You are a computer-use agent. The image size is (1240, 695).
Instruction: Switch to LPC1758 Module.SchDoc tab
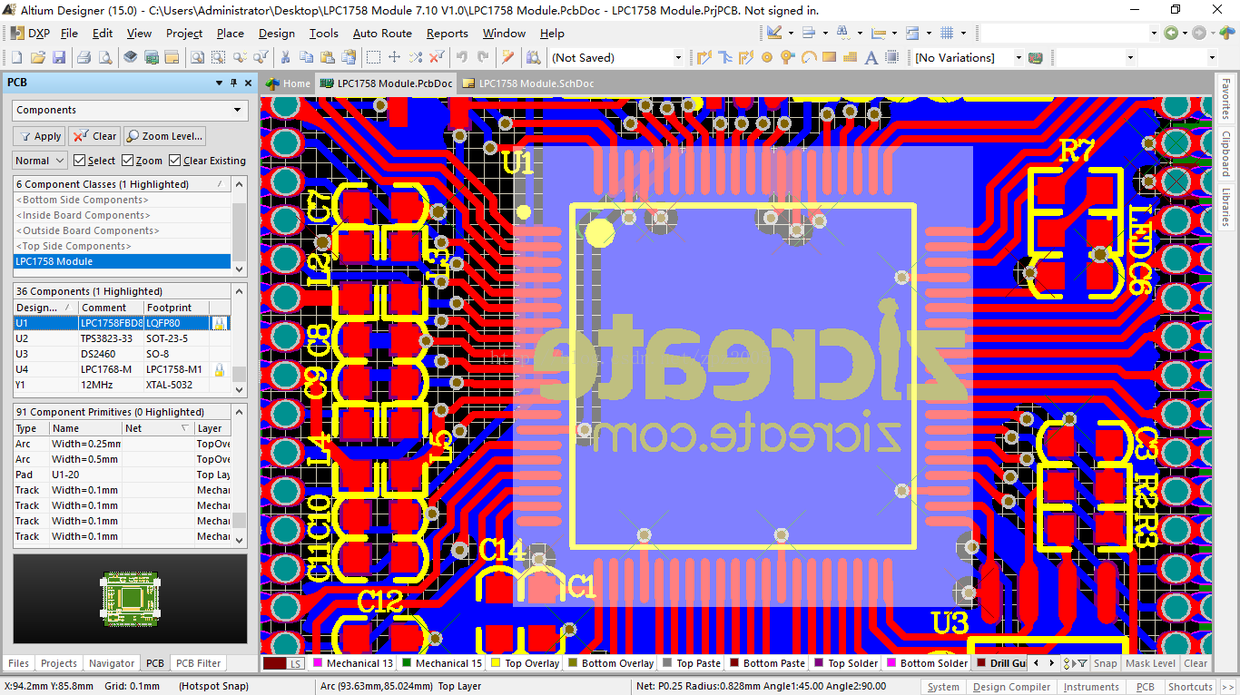point(528,83)
